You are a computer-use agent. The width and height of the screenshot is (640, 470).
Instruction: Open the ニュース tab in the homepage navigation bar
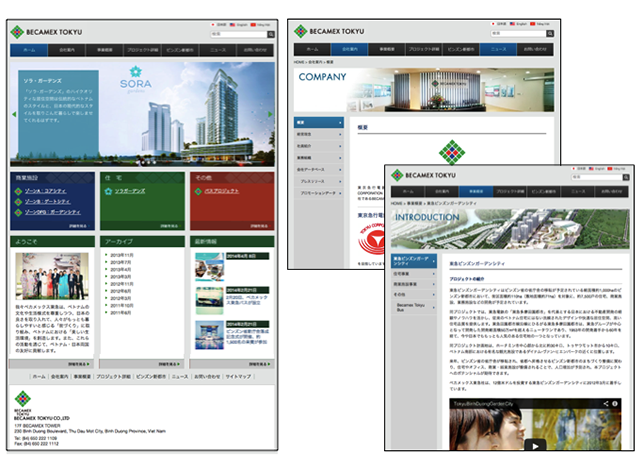218,50
